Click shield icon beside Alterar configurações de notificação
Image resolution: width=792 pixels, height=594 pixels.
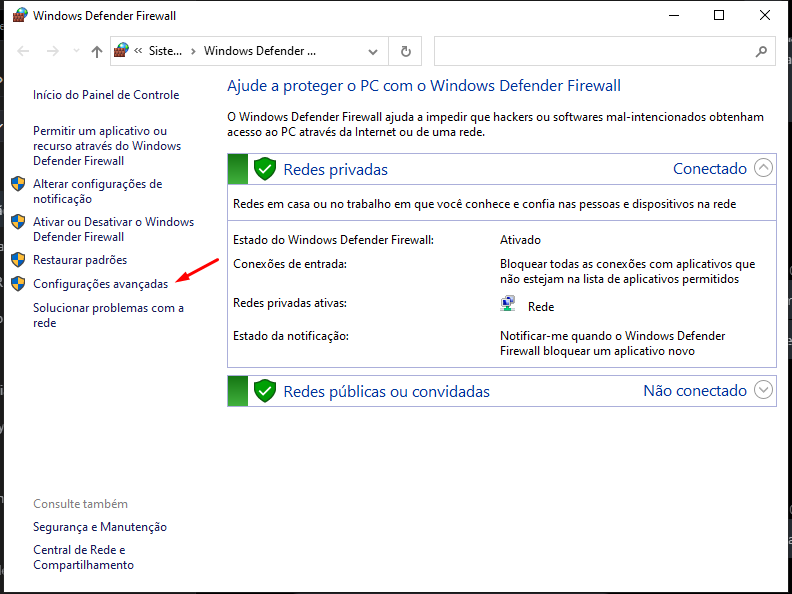[18, 184]
